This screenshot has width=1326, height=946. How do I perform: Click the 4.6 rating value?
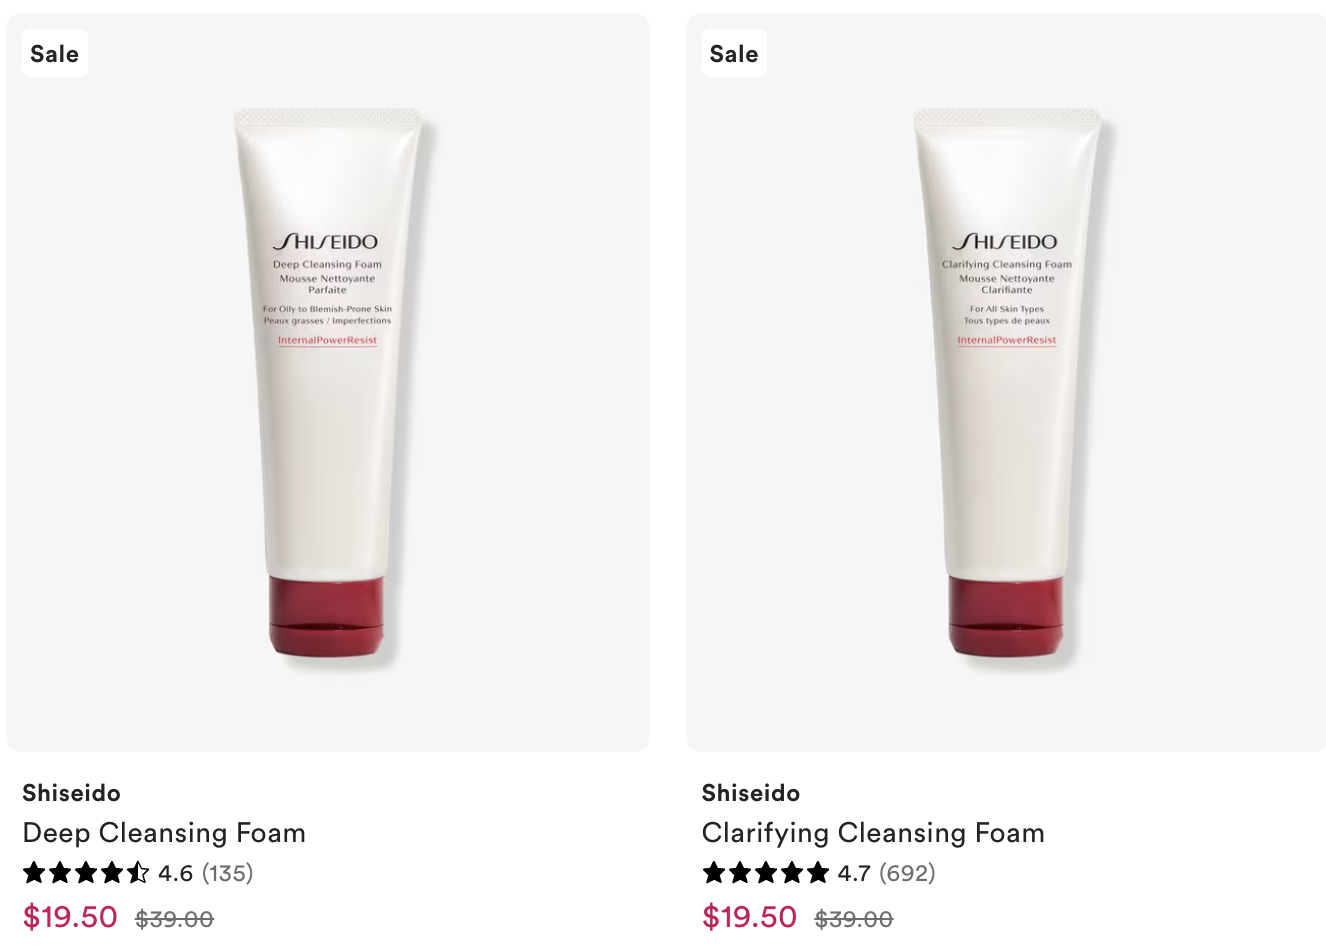(175, 873)
